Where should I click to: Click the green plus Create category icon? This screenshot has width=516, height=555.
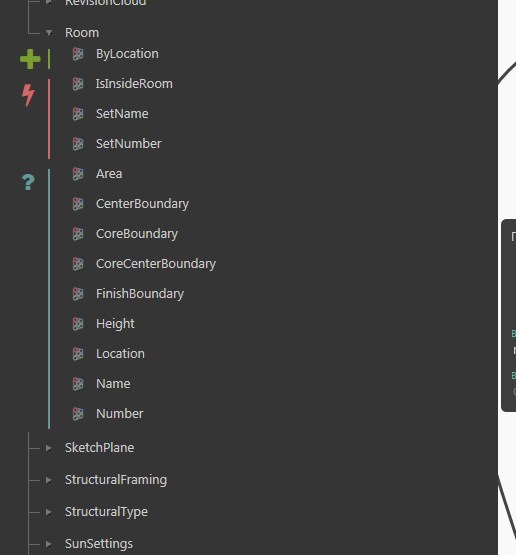(30, 59)
